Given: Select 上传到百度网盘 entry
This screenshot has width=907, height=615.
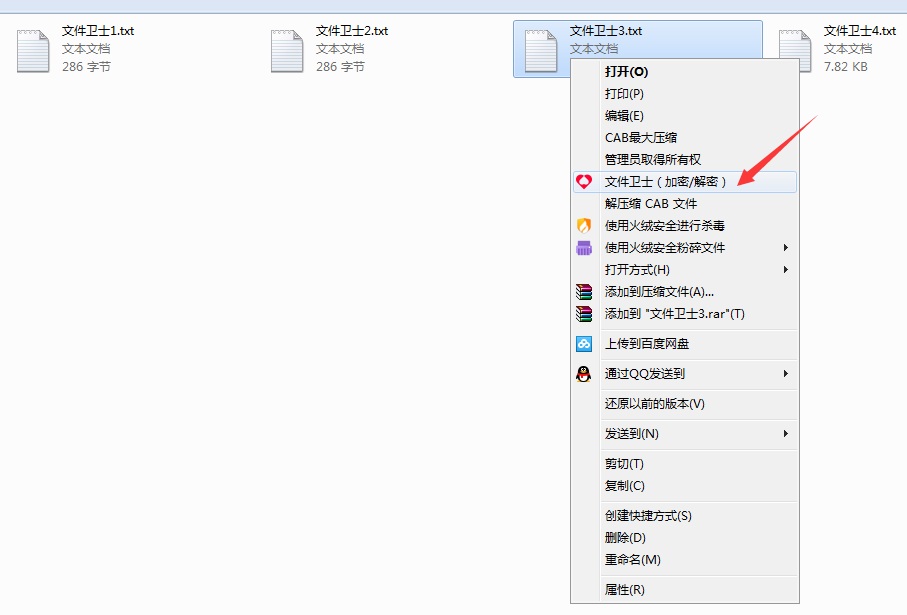Looking at the screenshot, I should 684,344.
